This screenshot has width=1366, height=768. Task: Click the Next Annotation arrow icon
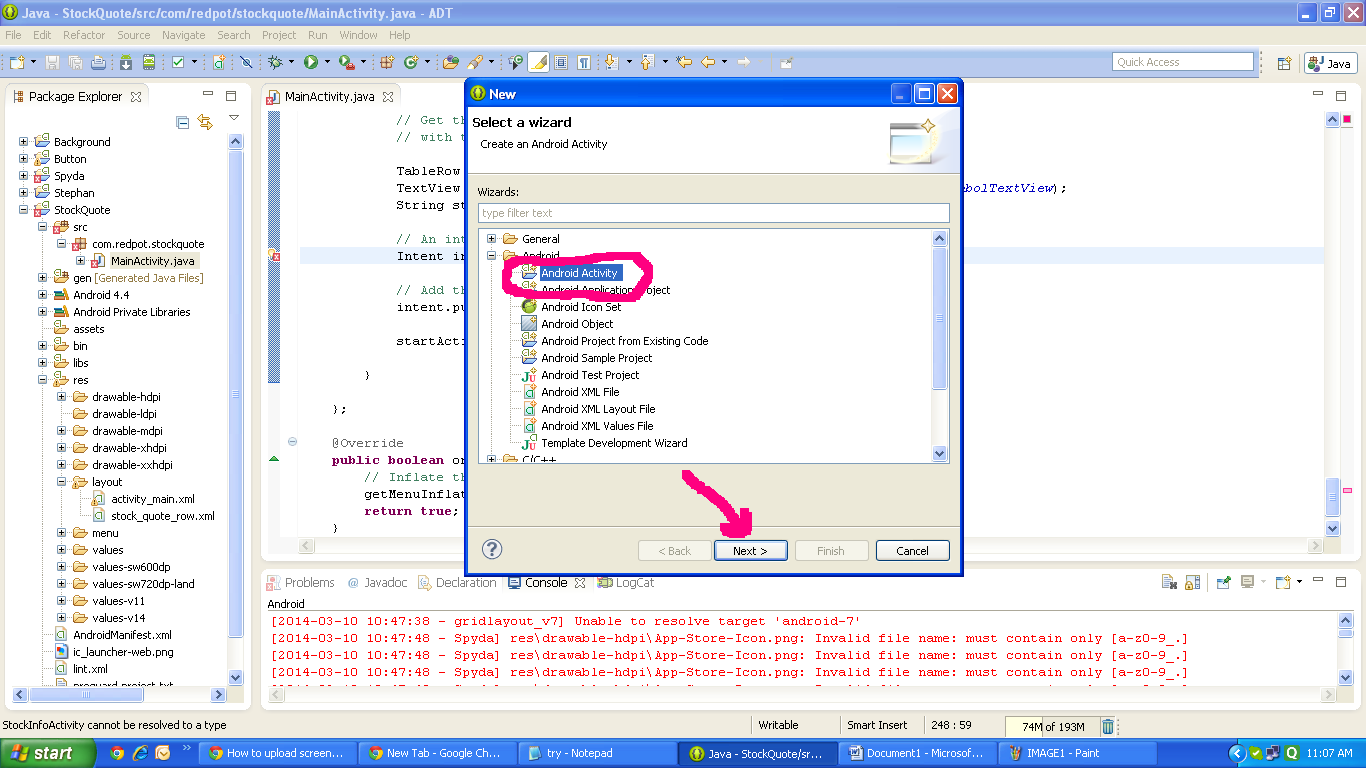point(609,62)
